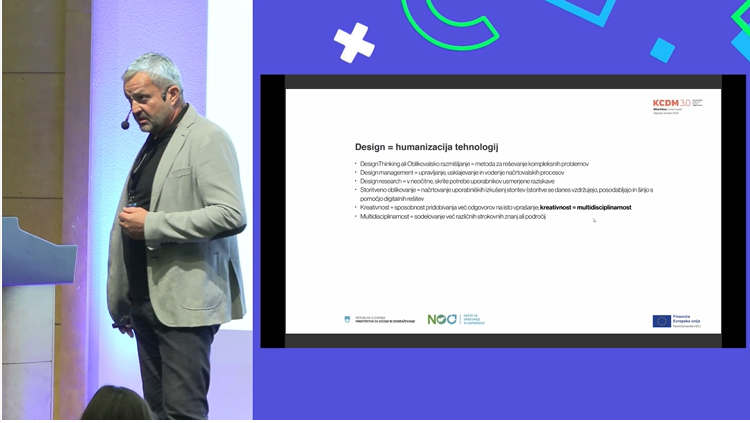Click the KCDM 3.0 logo on the slide
The width and height of the screenshot is (750, 423).
677,103
